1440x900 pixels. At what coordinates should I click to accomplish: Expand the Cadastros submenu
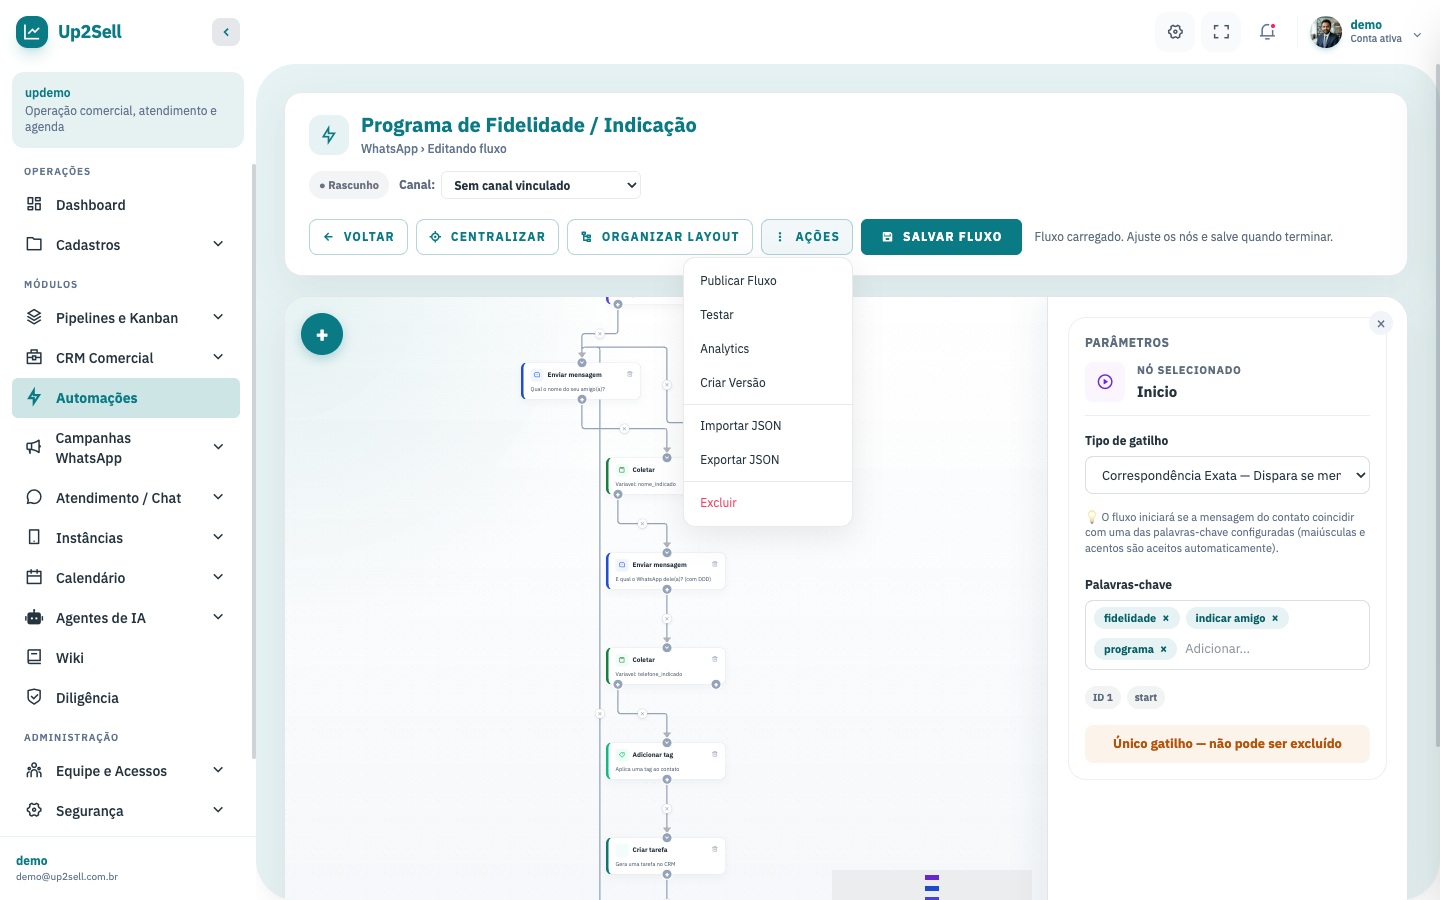coord(218,244)
